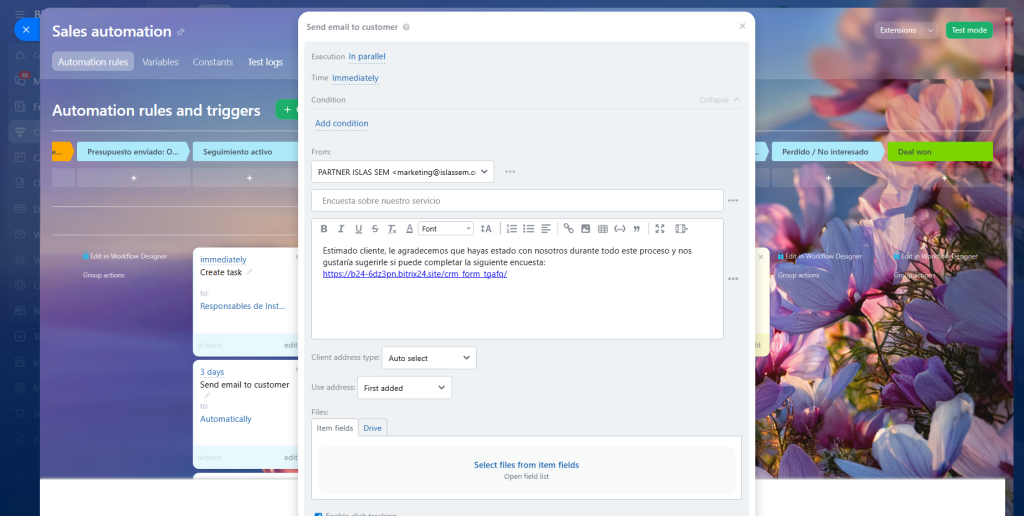Click the Test mode button
The image size is (1024, 516).
[969, 30]
